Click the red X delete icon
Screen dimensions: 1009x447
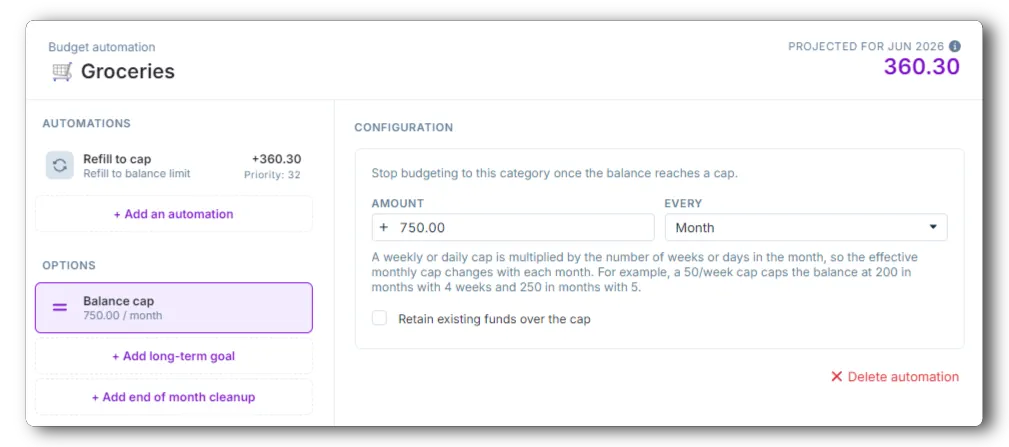[836, 377]
